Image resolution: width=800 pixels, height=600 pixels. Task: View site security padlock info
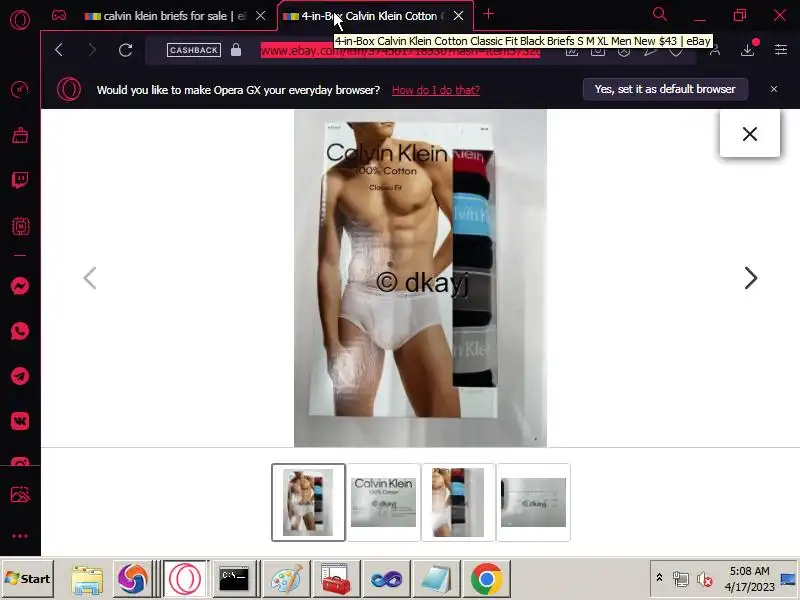click(236, 49)
